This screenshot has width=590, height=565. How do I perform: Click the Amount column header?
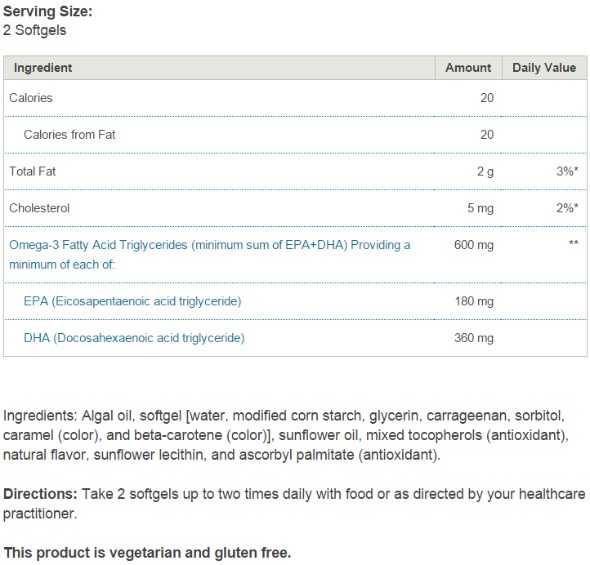coord(468,68)
